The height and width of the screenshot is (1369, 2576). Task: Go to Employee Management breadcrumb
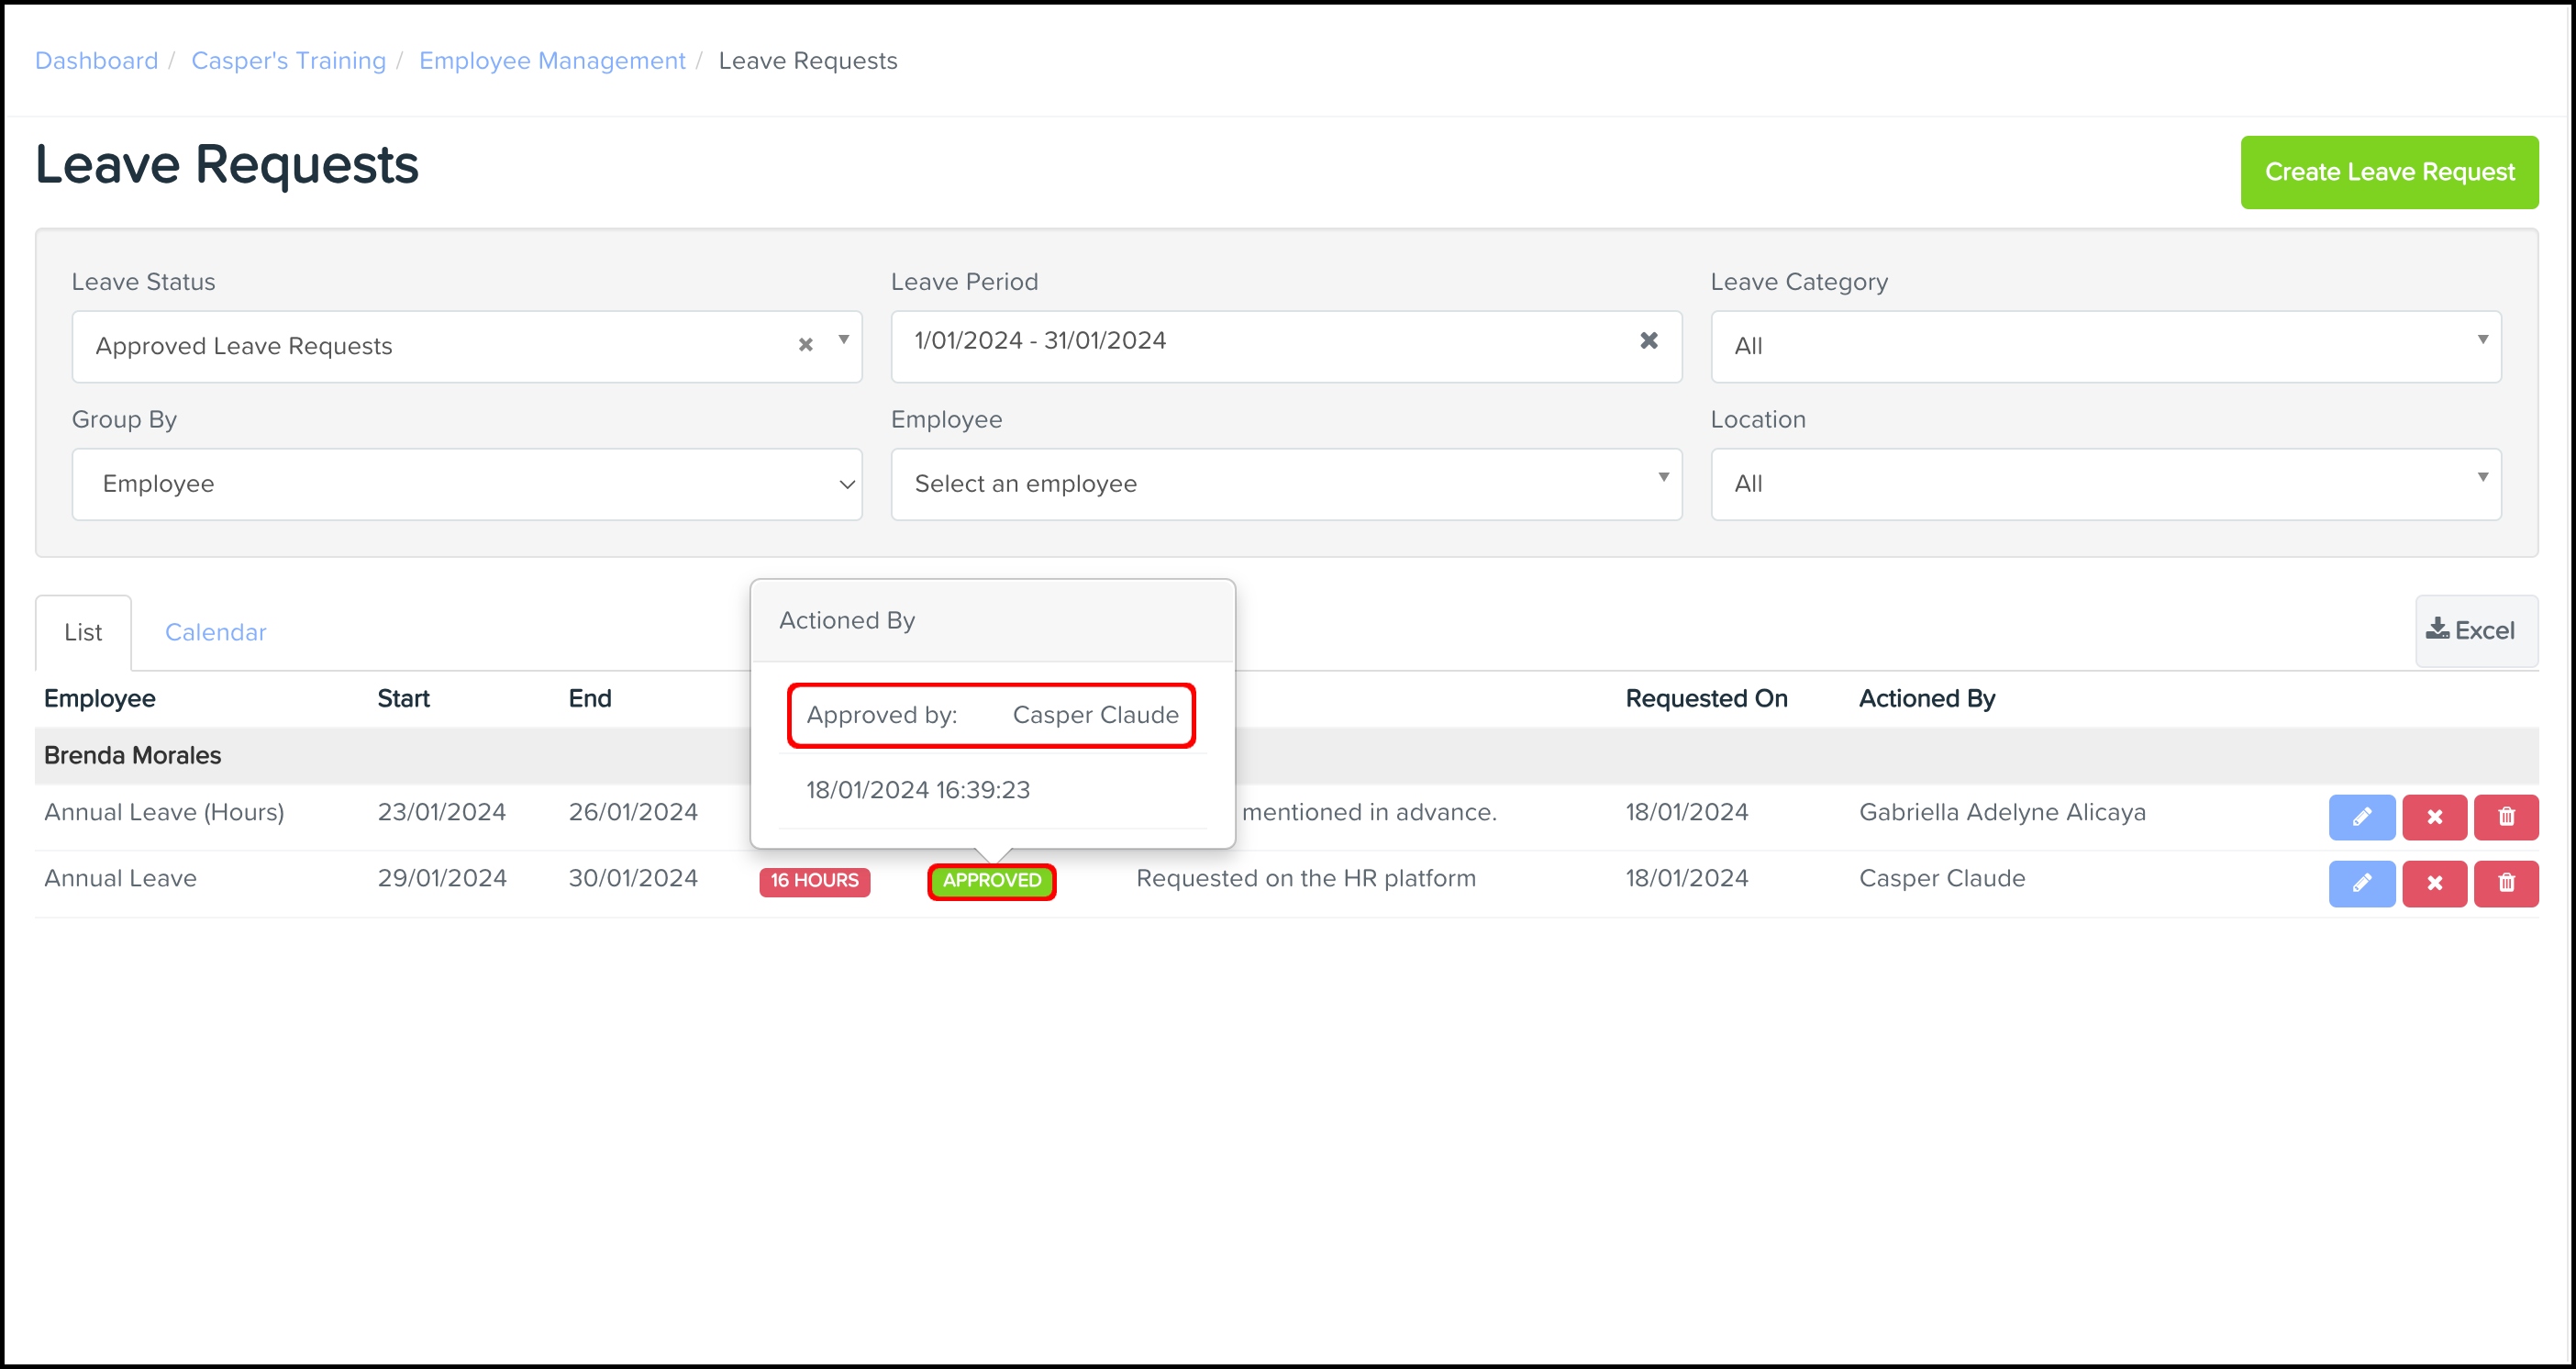(552, 61)
